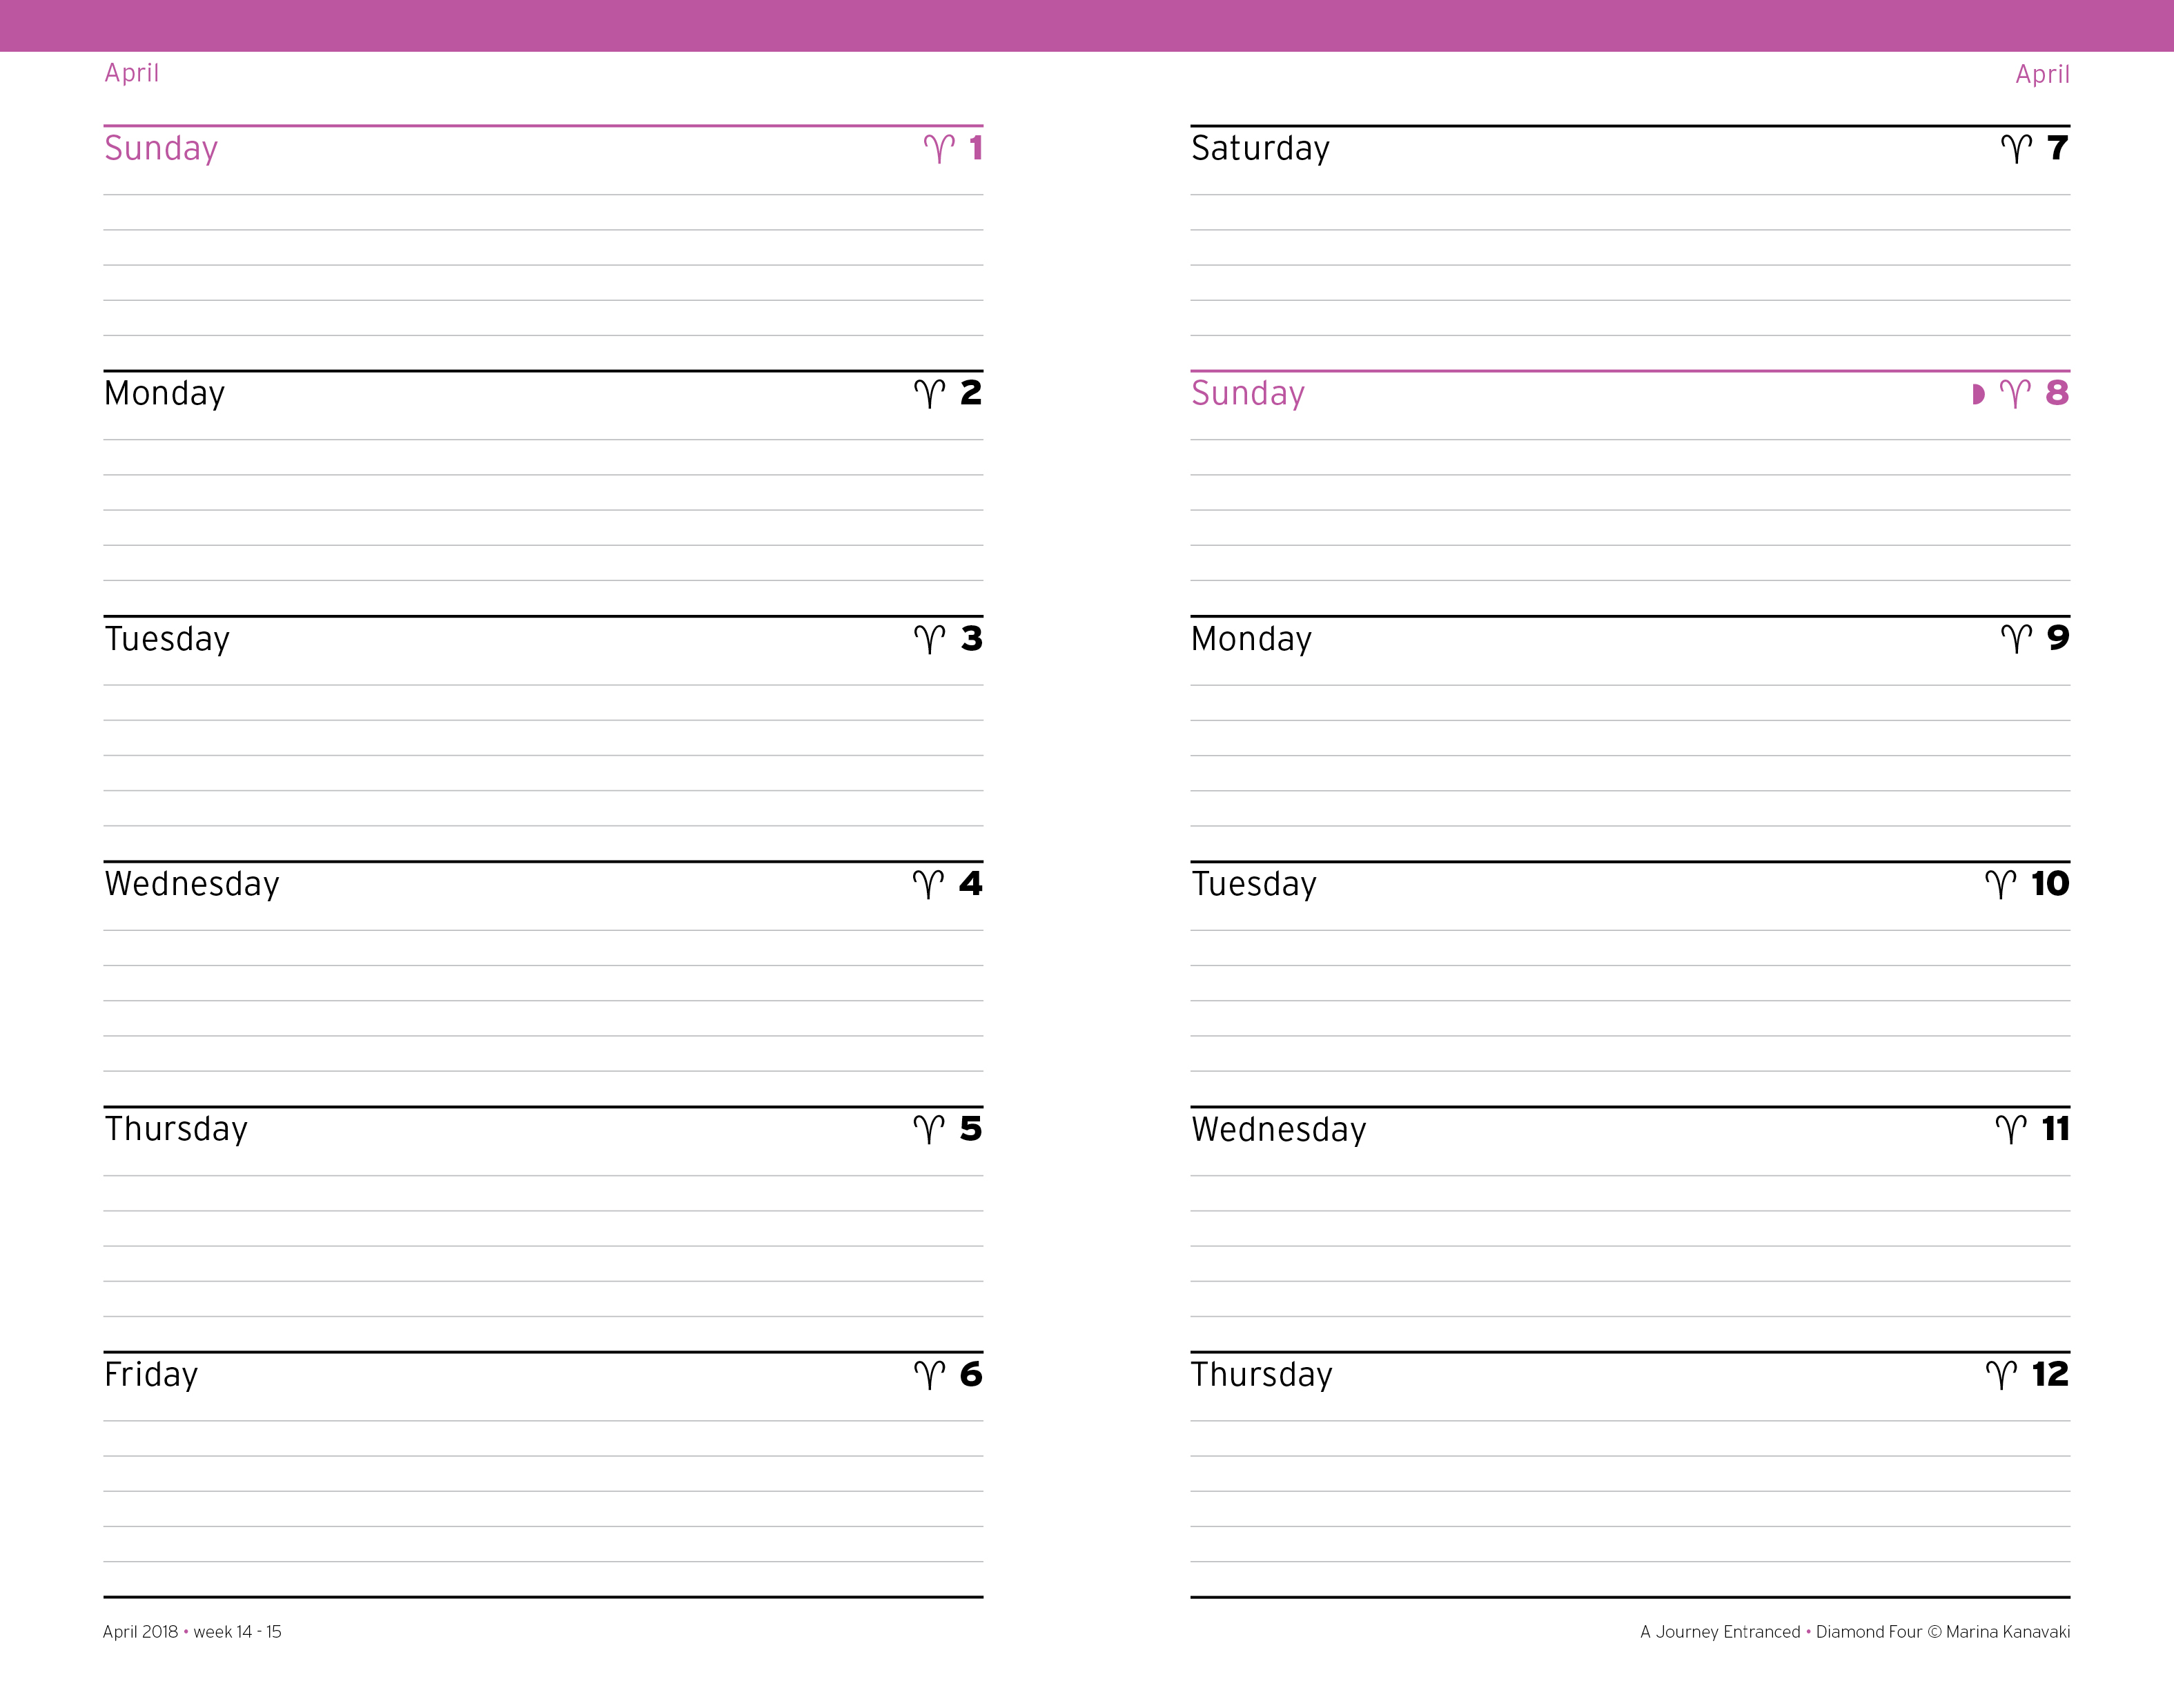Click the Thursday heading for April 5

pos(176,1129)
